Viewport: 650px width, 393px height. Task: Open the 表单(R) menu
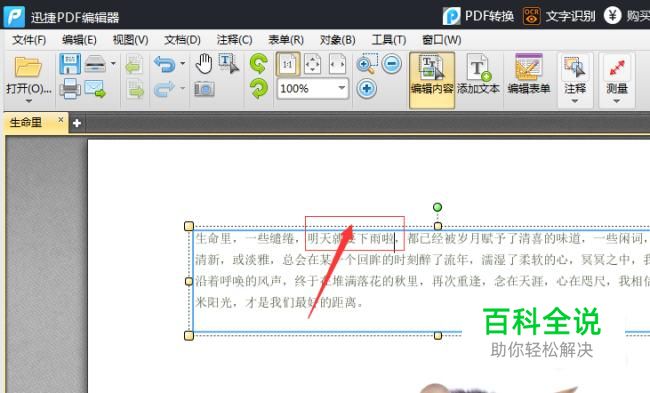point(286,40)
